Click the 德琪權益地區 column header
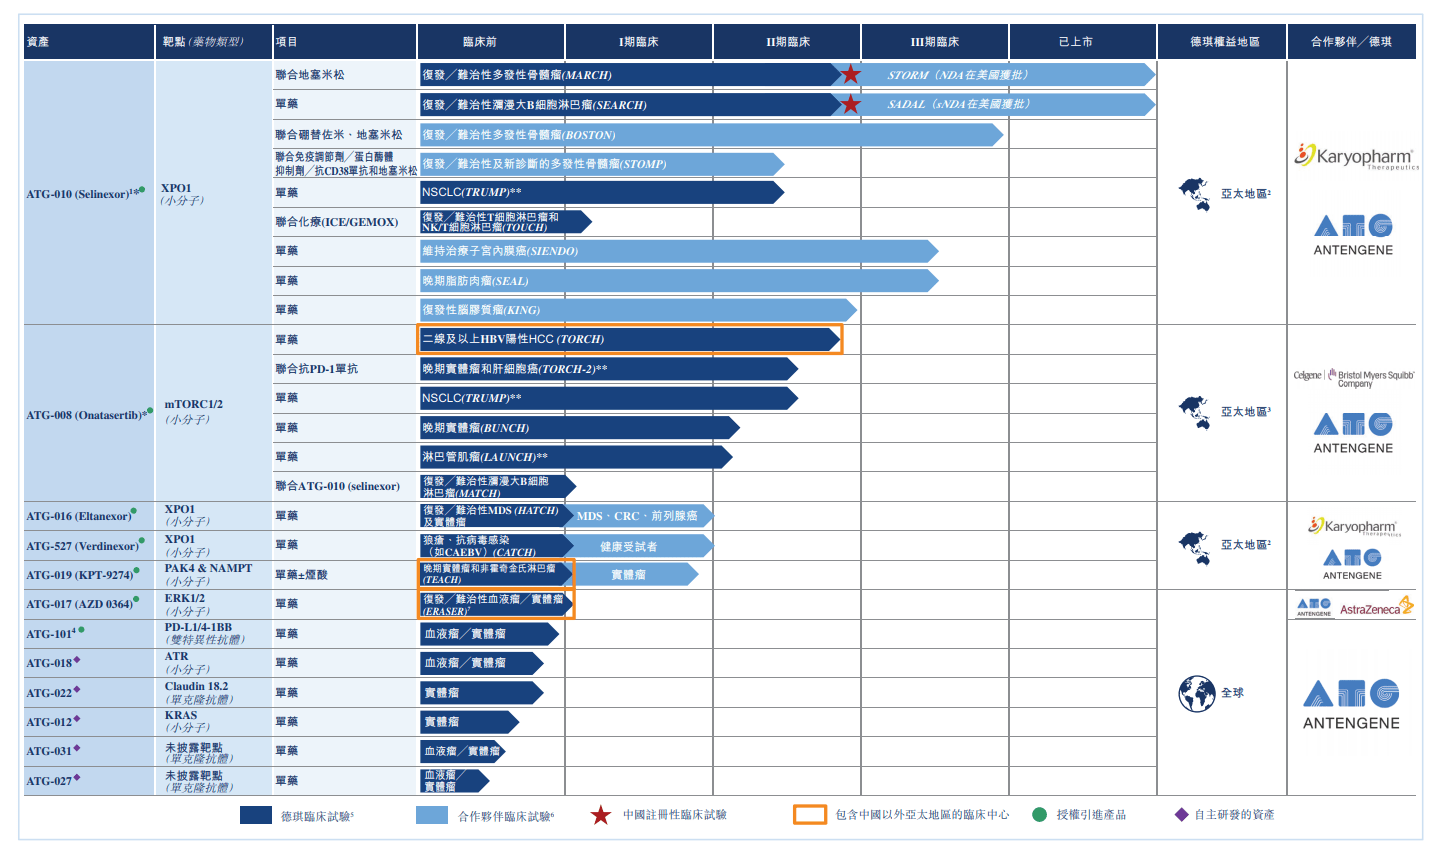 click(x=1222, y=42)
